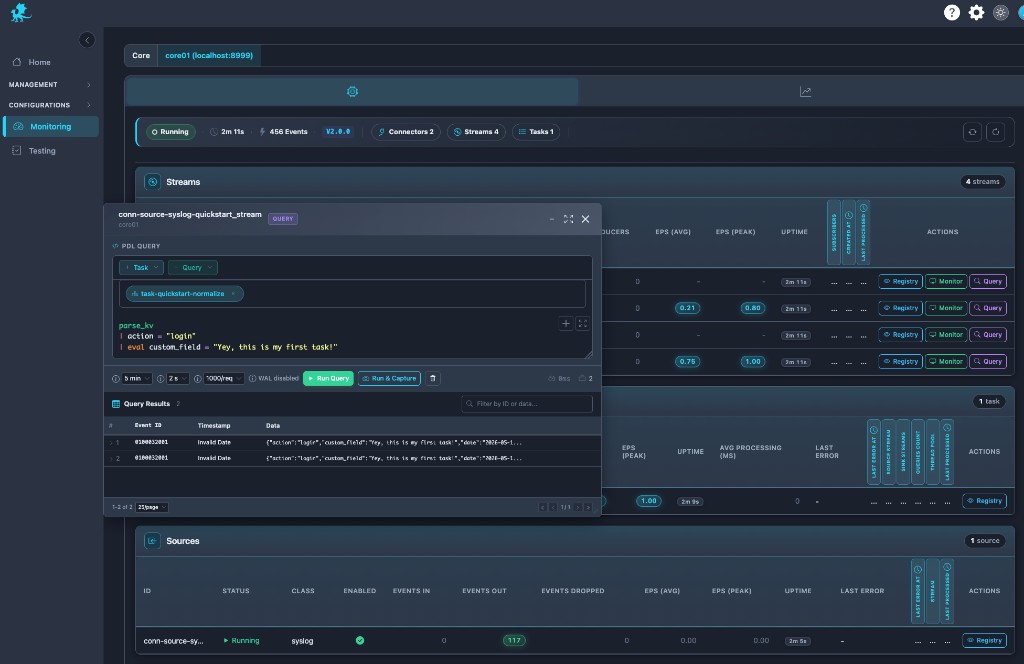Go to Home in the sidebar
The height and width of the screenshot is (664, 1024).
point(39,62)
